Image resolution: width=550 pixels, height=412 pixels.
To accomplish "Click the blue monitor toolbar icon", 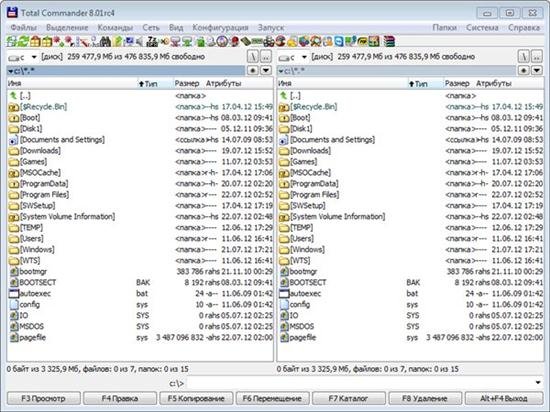I will [x=129, y=41].
